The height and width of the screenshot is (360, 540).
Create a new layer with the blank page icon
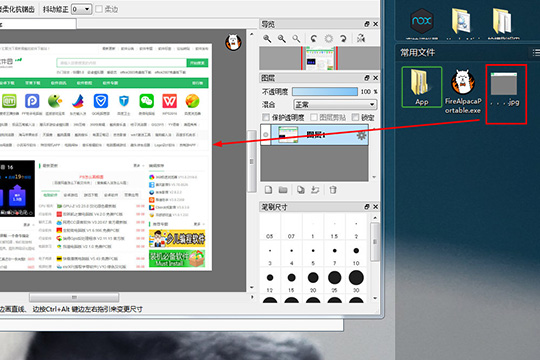(x=268, y=190)
